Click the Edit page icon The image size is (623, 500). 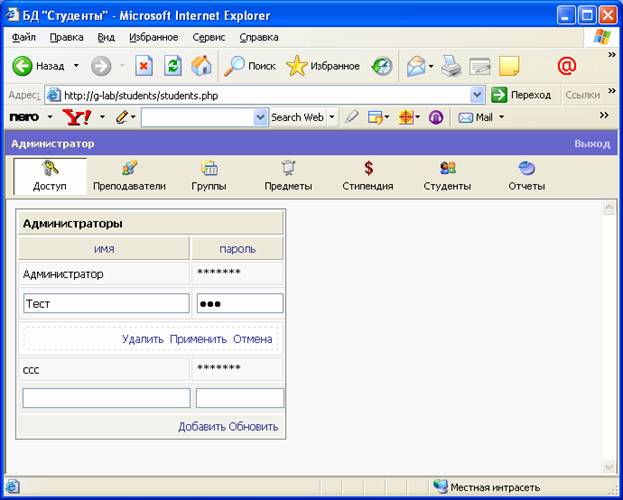pos(480,66)
